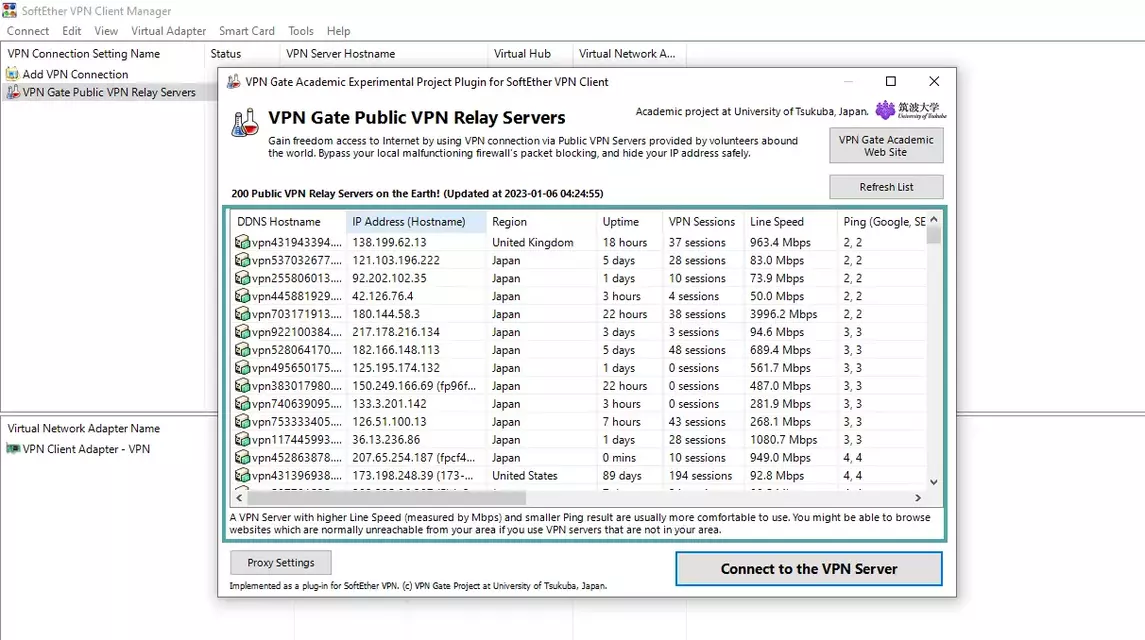Click VPN Server Hostname column header in main window
Screen dimensions: 1145x640
click(383, 53)
